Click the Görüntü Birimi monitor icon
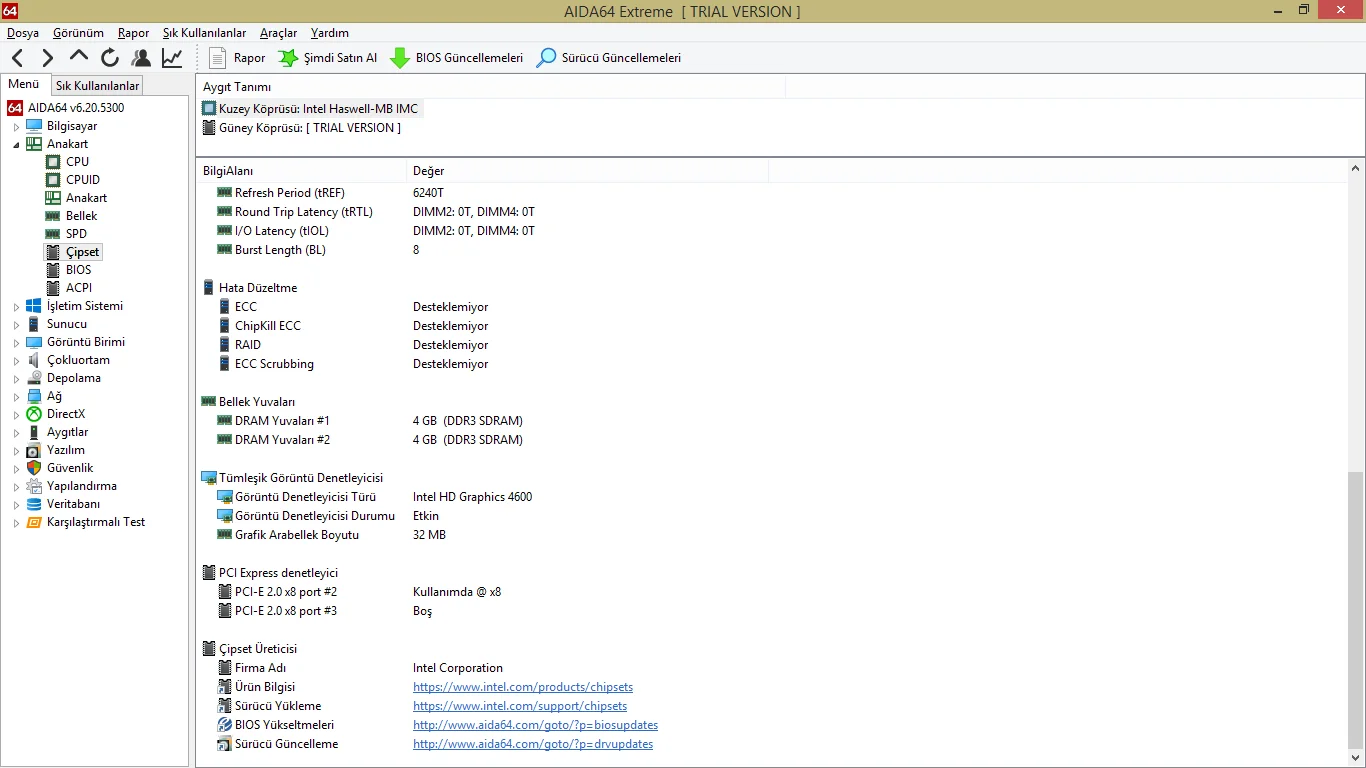1366x768 pixels. click(34, 342)
